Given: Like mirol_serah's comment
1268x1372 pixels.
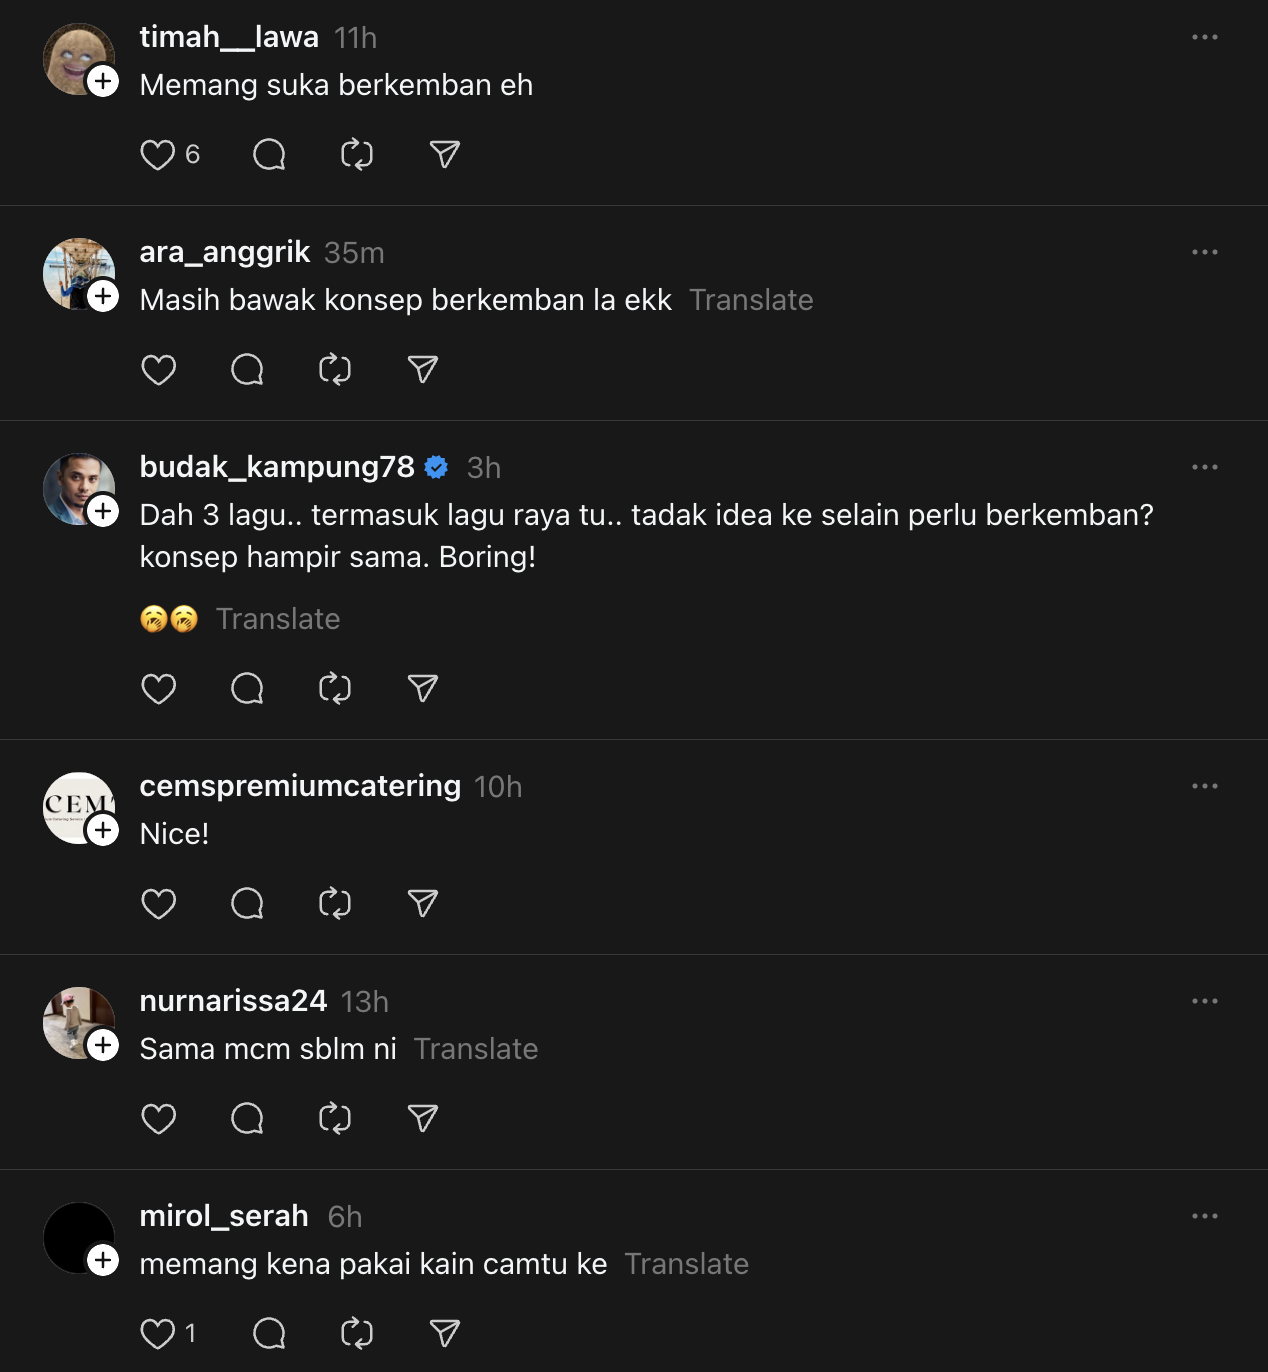Looking at the screenshot, I should (x=158, y=1334).
